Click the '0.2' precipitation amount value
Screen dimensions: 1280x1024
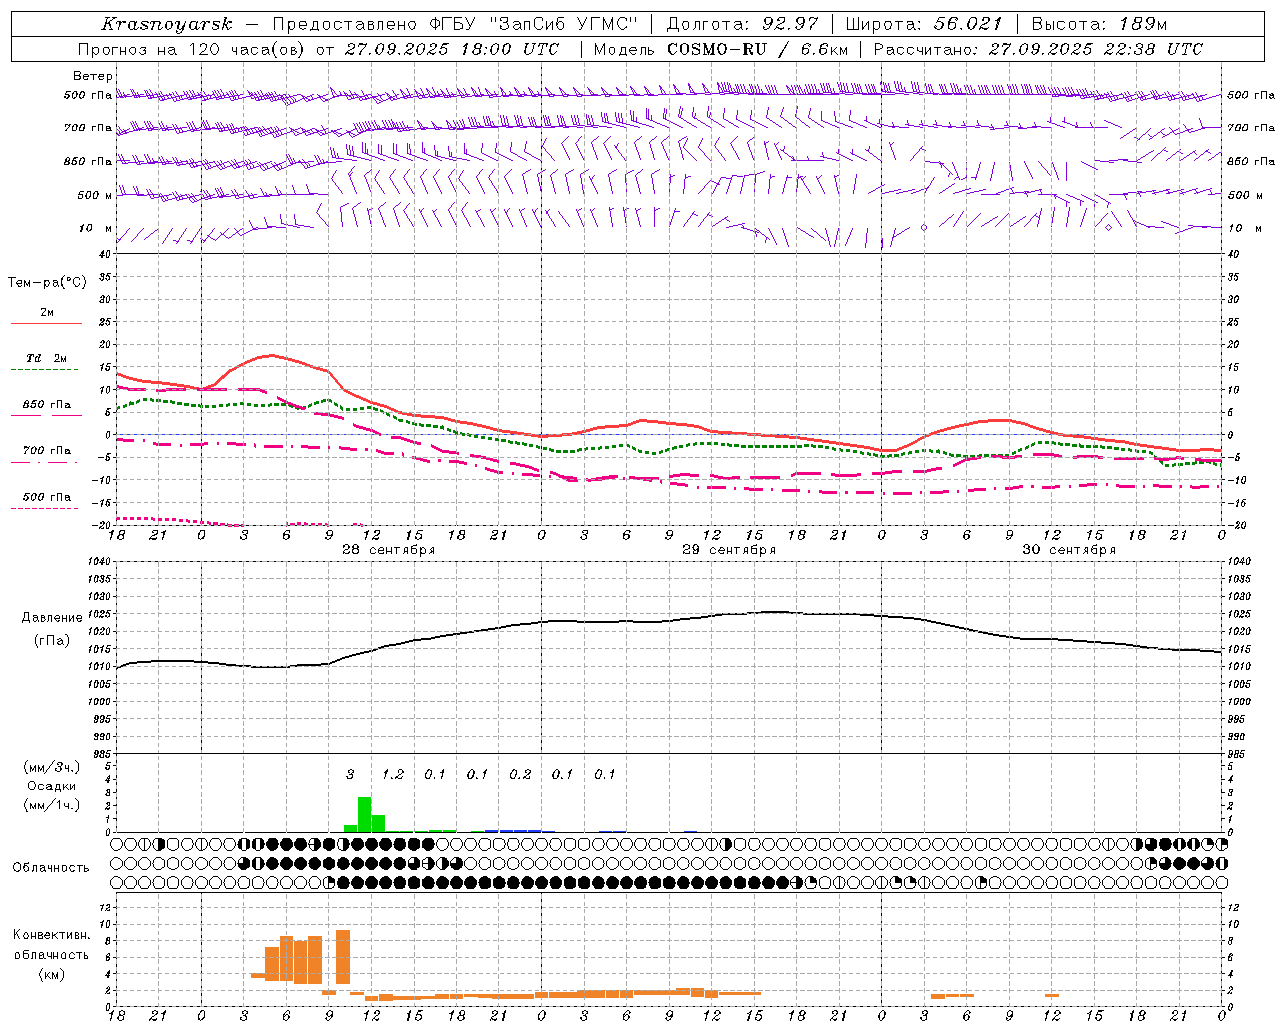point(520,774)
